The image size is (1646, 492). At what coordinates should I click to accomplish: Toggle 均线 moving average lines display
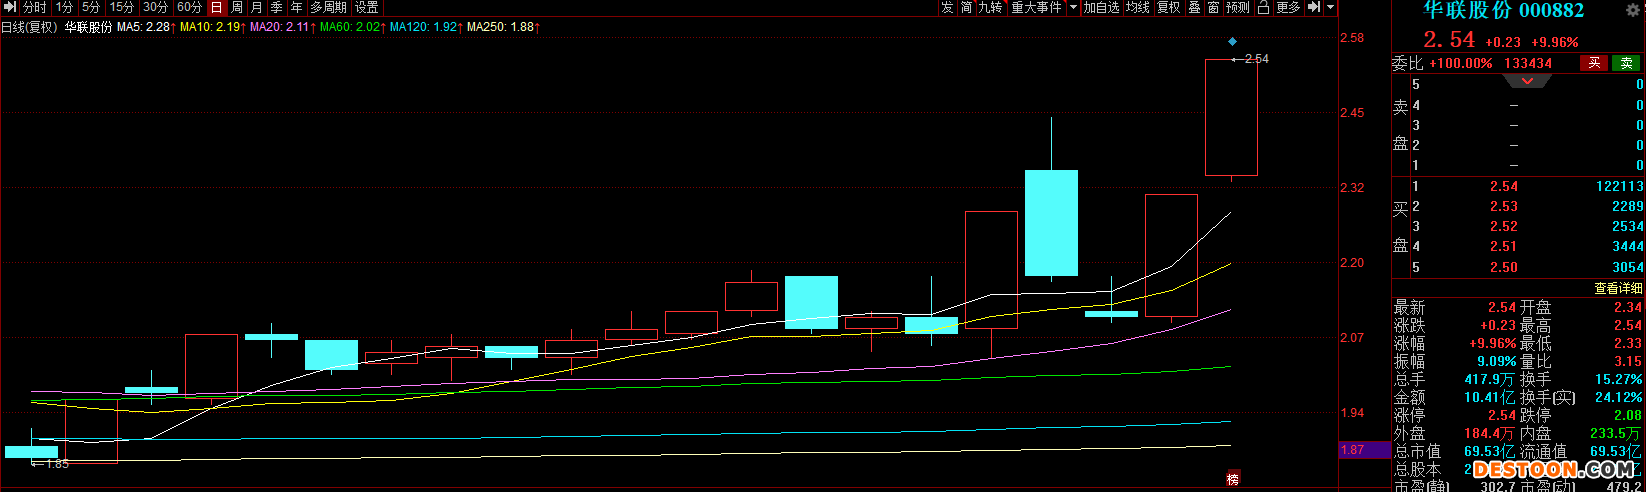click(x=1138, y=7)
